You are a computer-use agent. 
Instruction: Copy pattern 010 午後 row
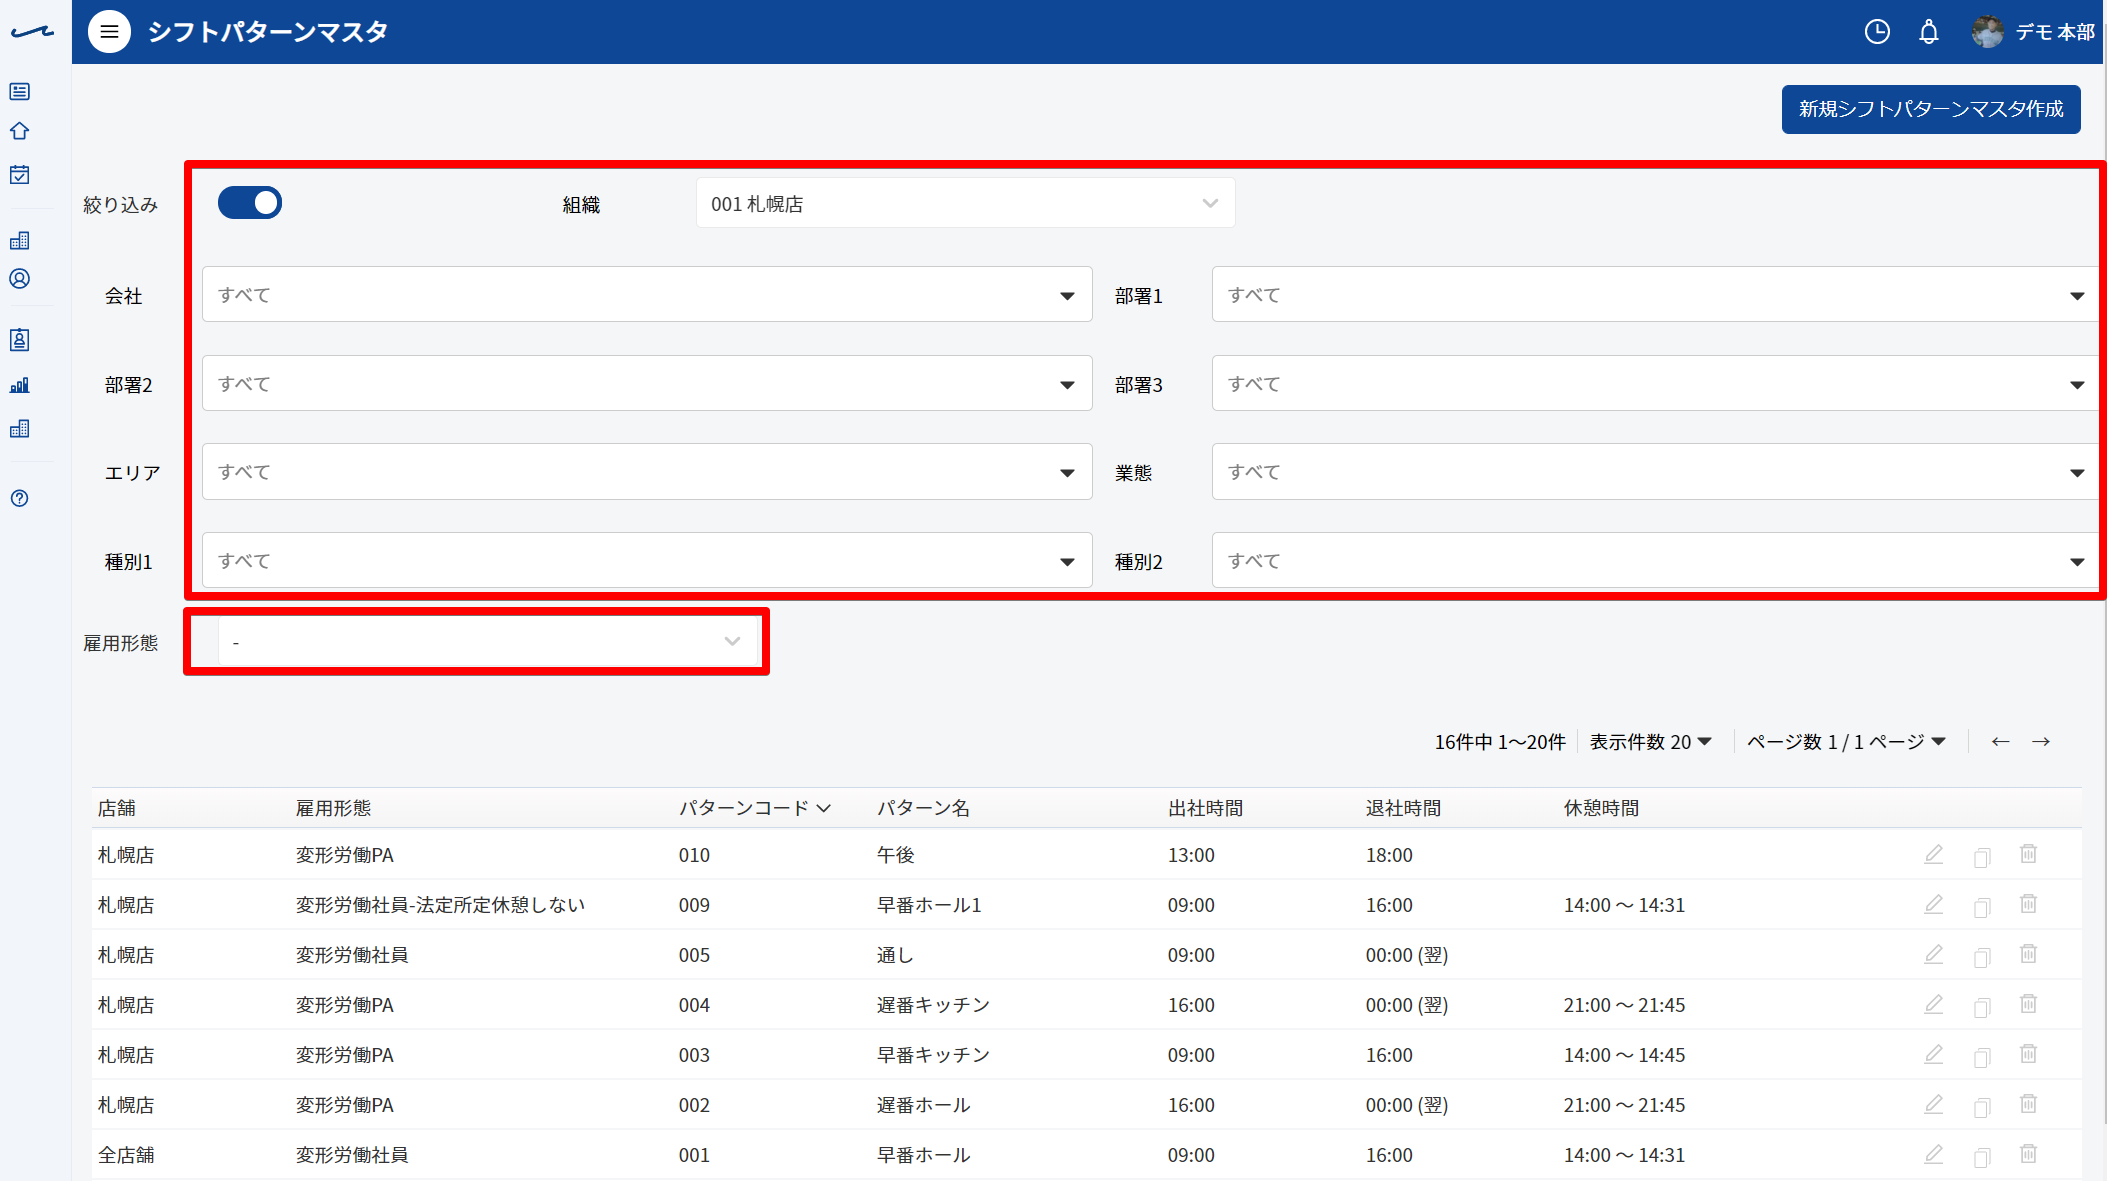coord(1982,857)
